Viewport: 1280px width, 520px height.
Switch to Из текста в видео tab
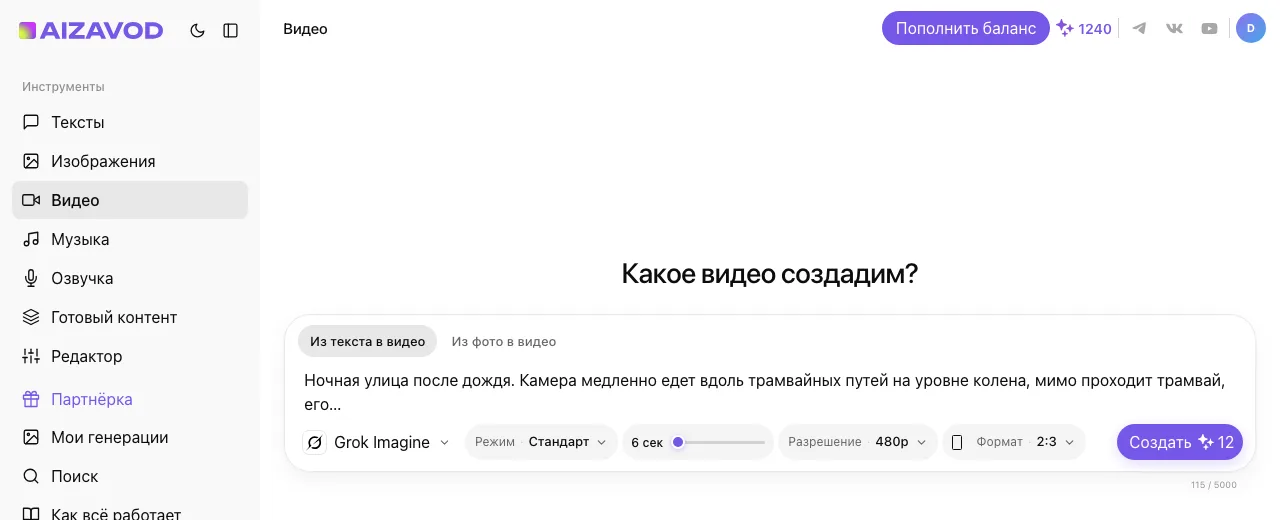[367, 341]
